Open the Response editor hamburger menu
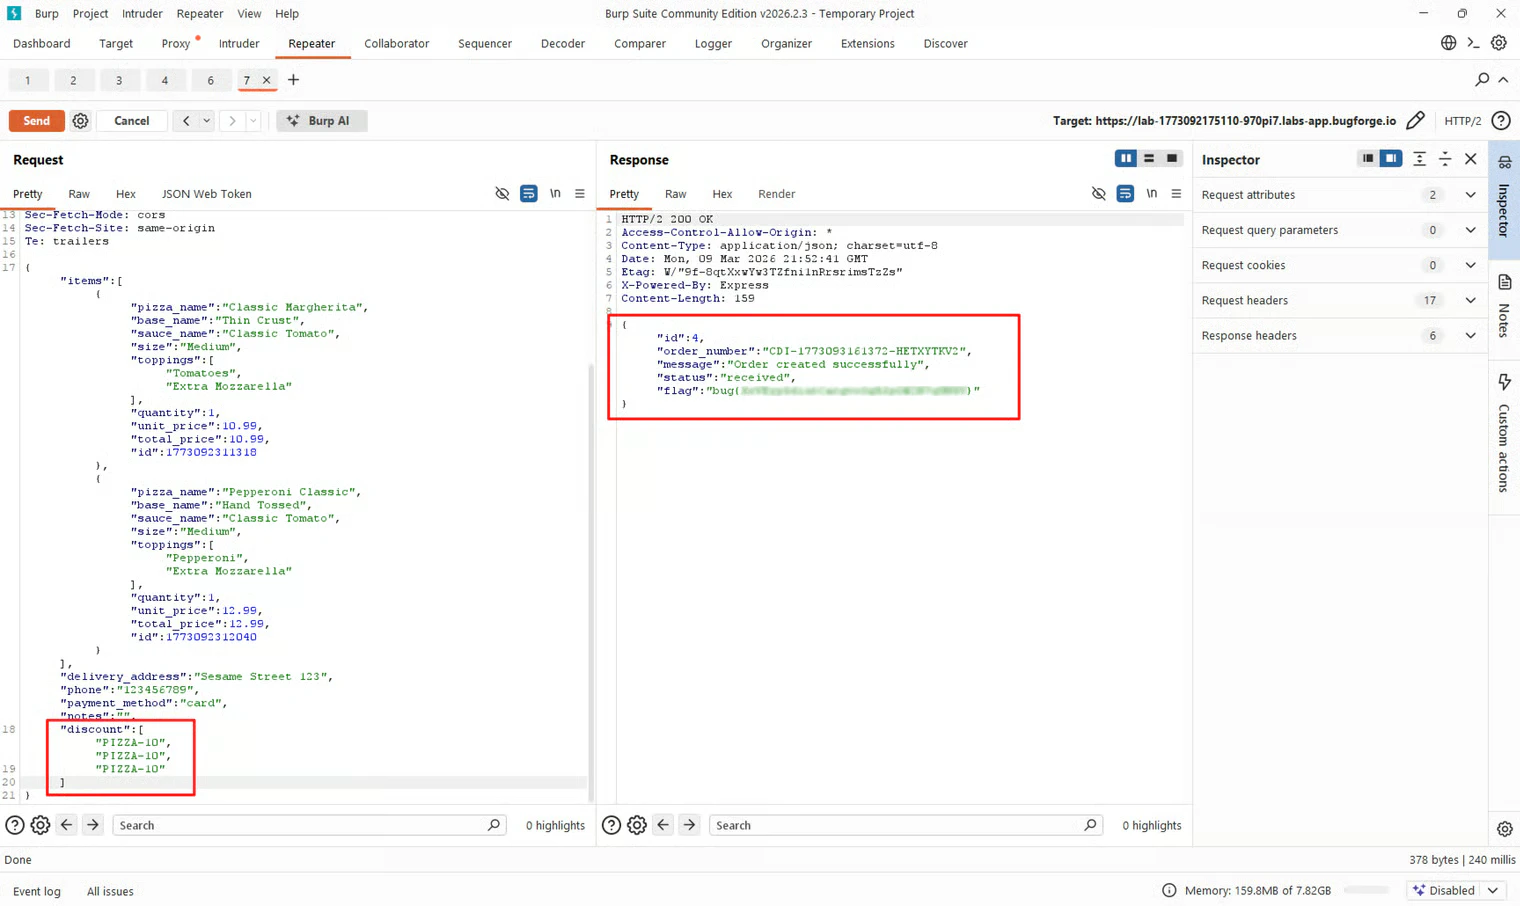Image resolution: width=1520 pixels, height=906 pixels. (1176, 194)
